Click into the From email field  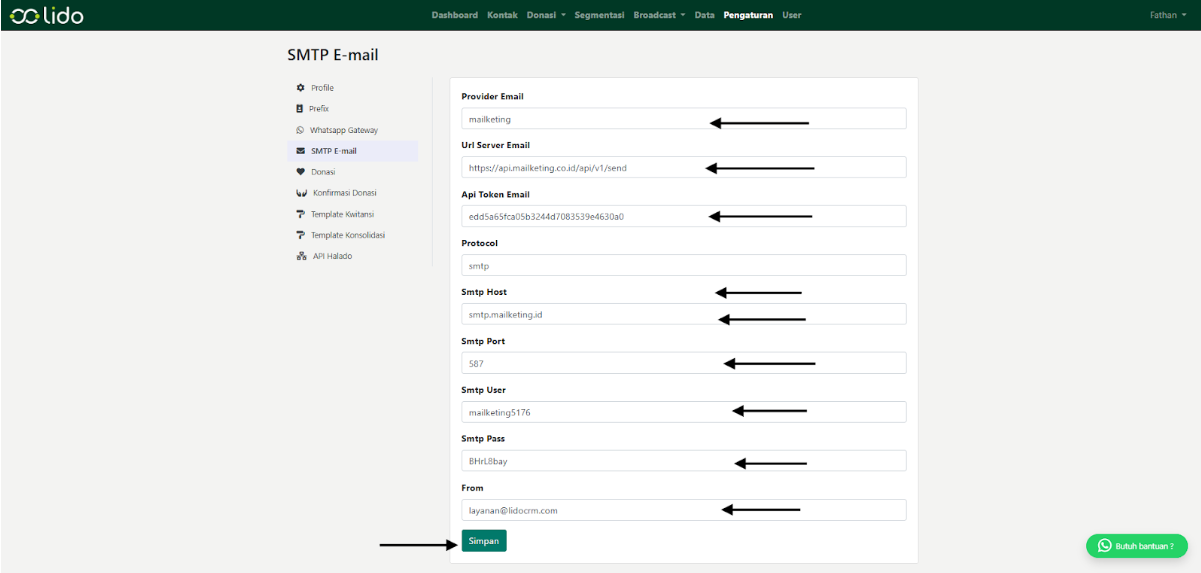pos(683,510)
